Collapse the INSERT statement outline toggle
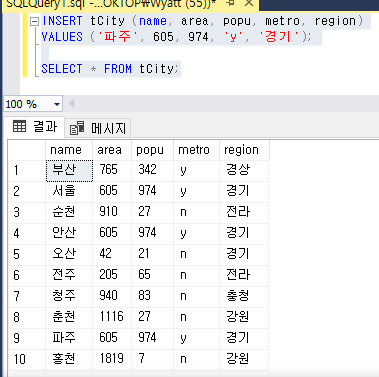Viewport: 379px width, 377px height. [x=34, y=21]
